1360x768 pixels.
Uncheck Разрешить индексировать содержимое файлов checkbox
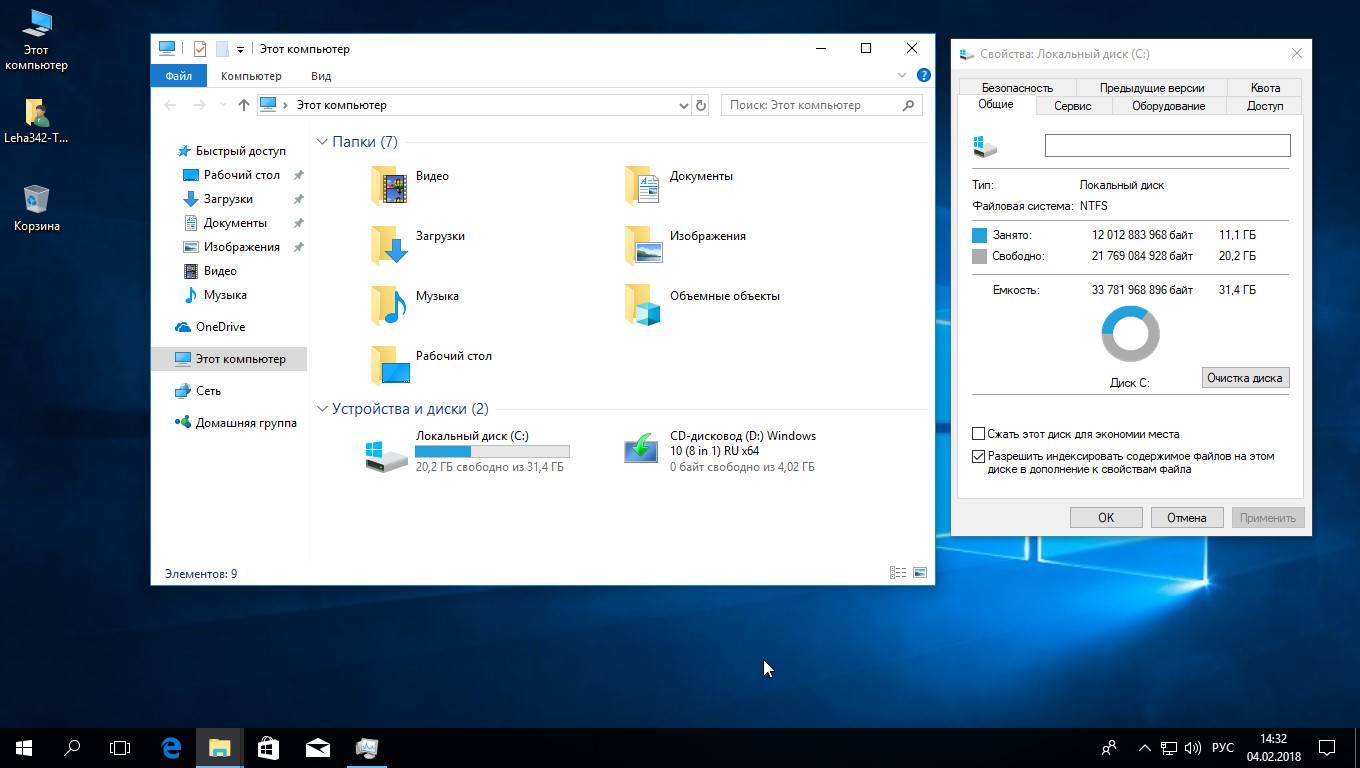pyautogui.click(x=979, y=456)
